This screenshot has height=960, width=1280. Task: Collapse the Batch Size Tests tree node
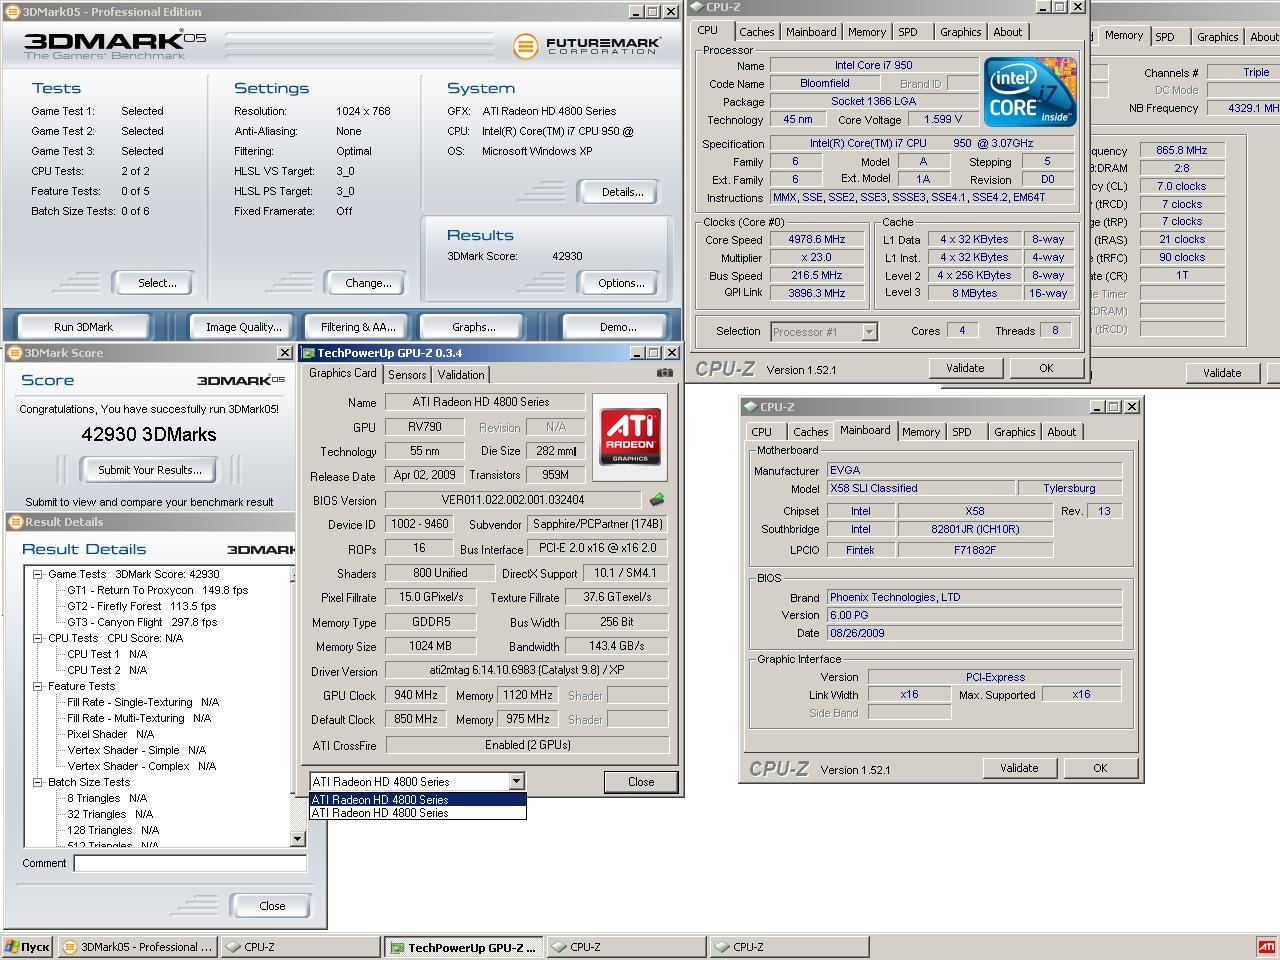click(x=37, y=782)
